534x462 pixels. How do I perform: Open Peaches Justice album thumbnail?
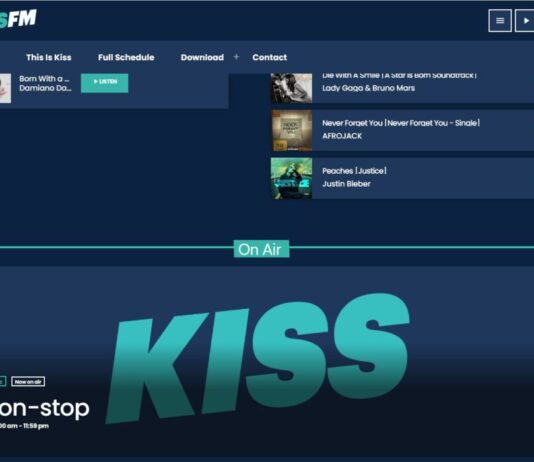pos(292,178)
